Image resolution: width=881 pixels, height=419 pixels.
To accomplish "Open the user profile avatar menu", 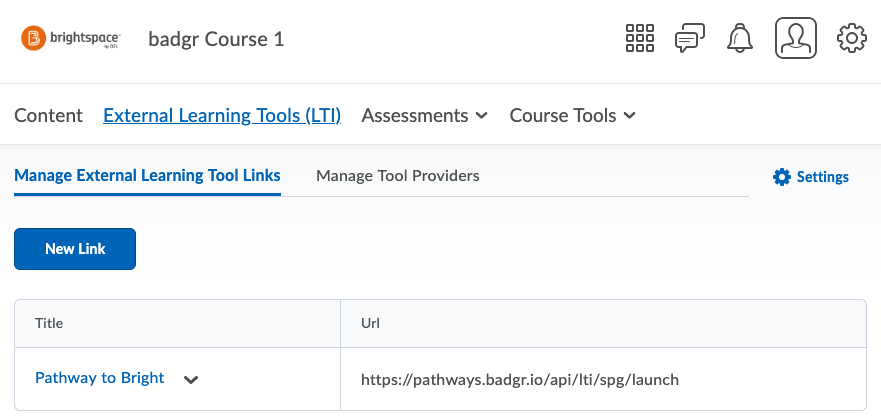I will tap(796, 38).
